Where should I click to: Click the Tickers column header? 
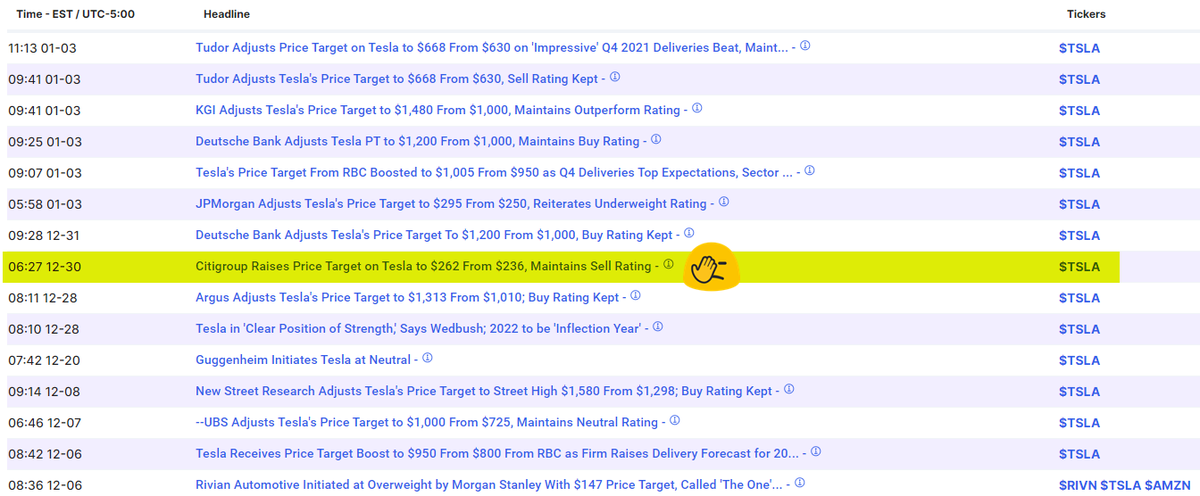point(1086,15)
